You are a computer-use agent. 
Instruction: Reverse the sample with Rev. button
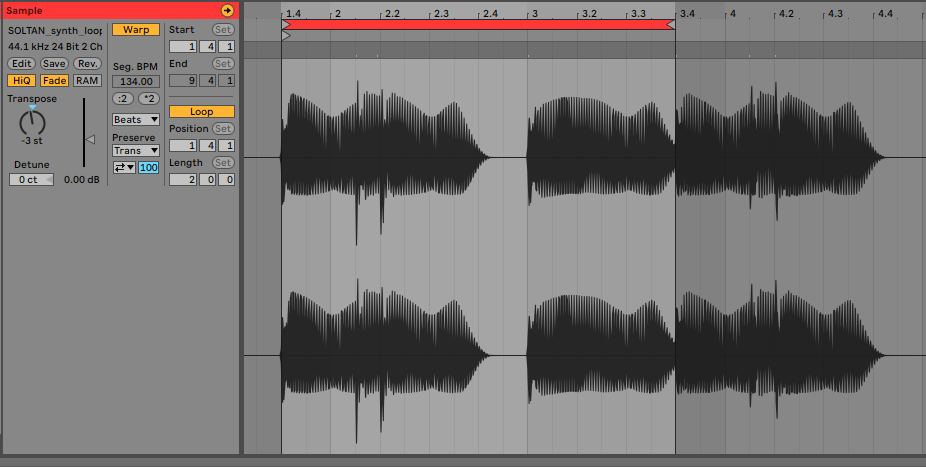click(87, 63)
